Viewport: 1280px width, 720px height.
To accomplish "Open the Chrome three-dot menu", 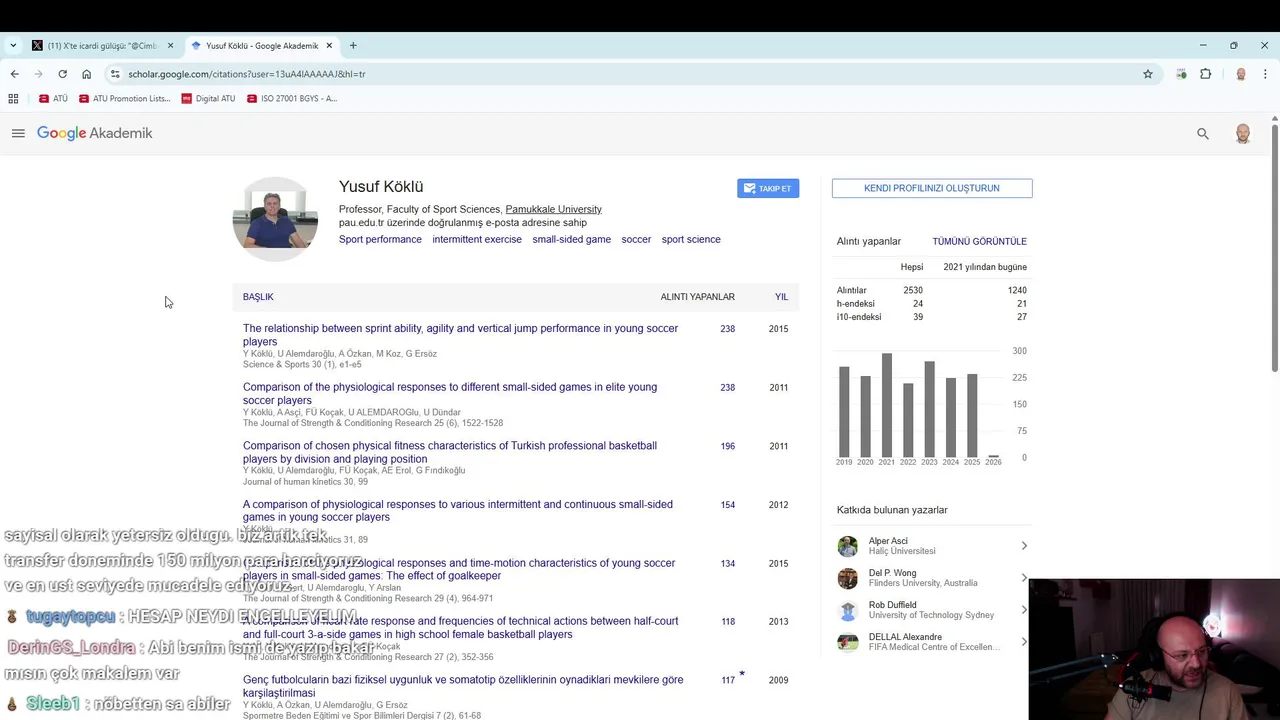I will click(x=1265, y=74).
